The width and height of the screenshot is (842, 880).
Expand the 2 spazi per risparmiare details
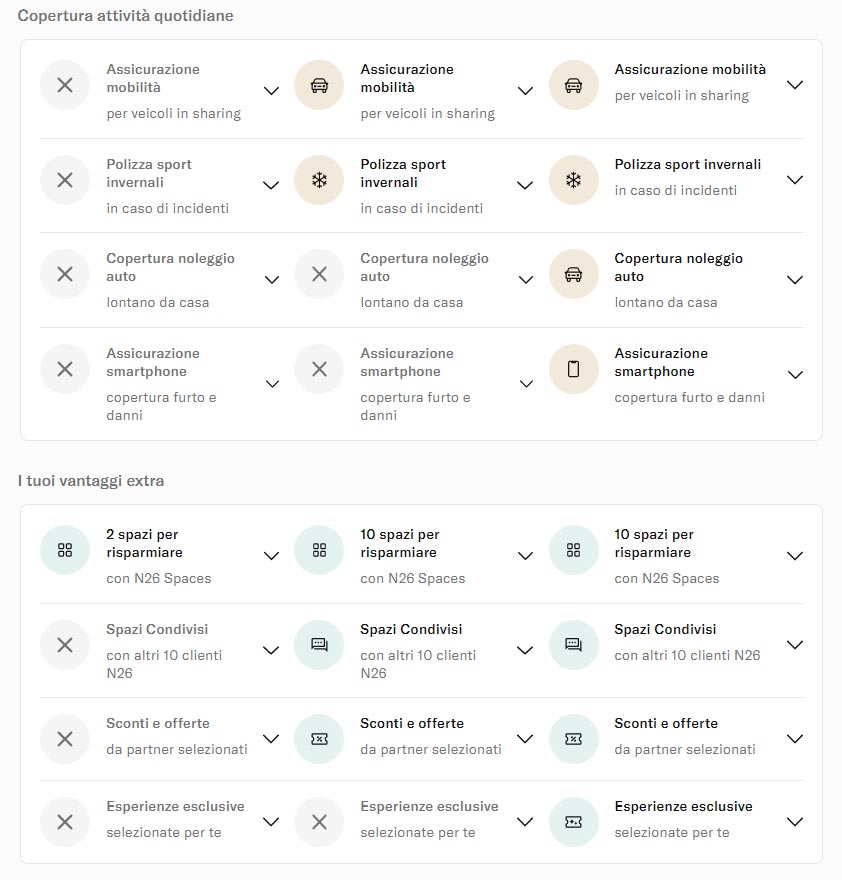tap(271, 556)
